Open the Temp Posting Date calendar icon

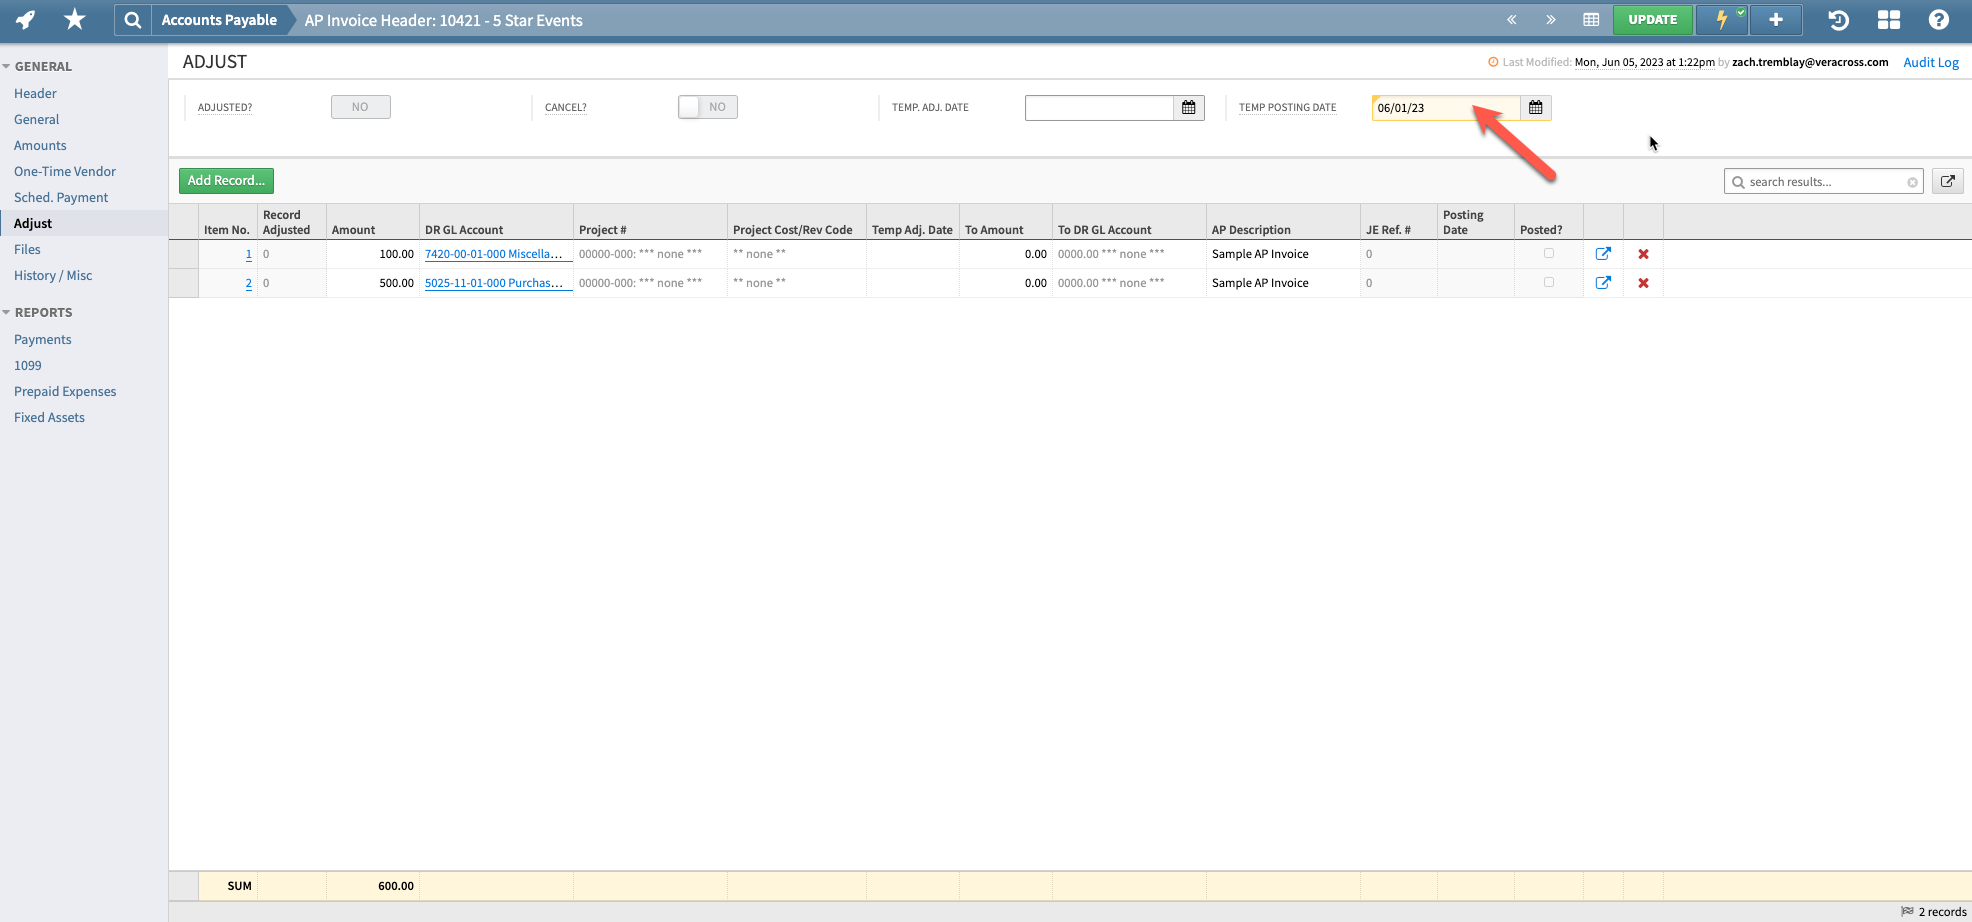point(1535,107)
